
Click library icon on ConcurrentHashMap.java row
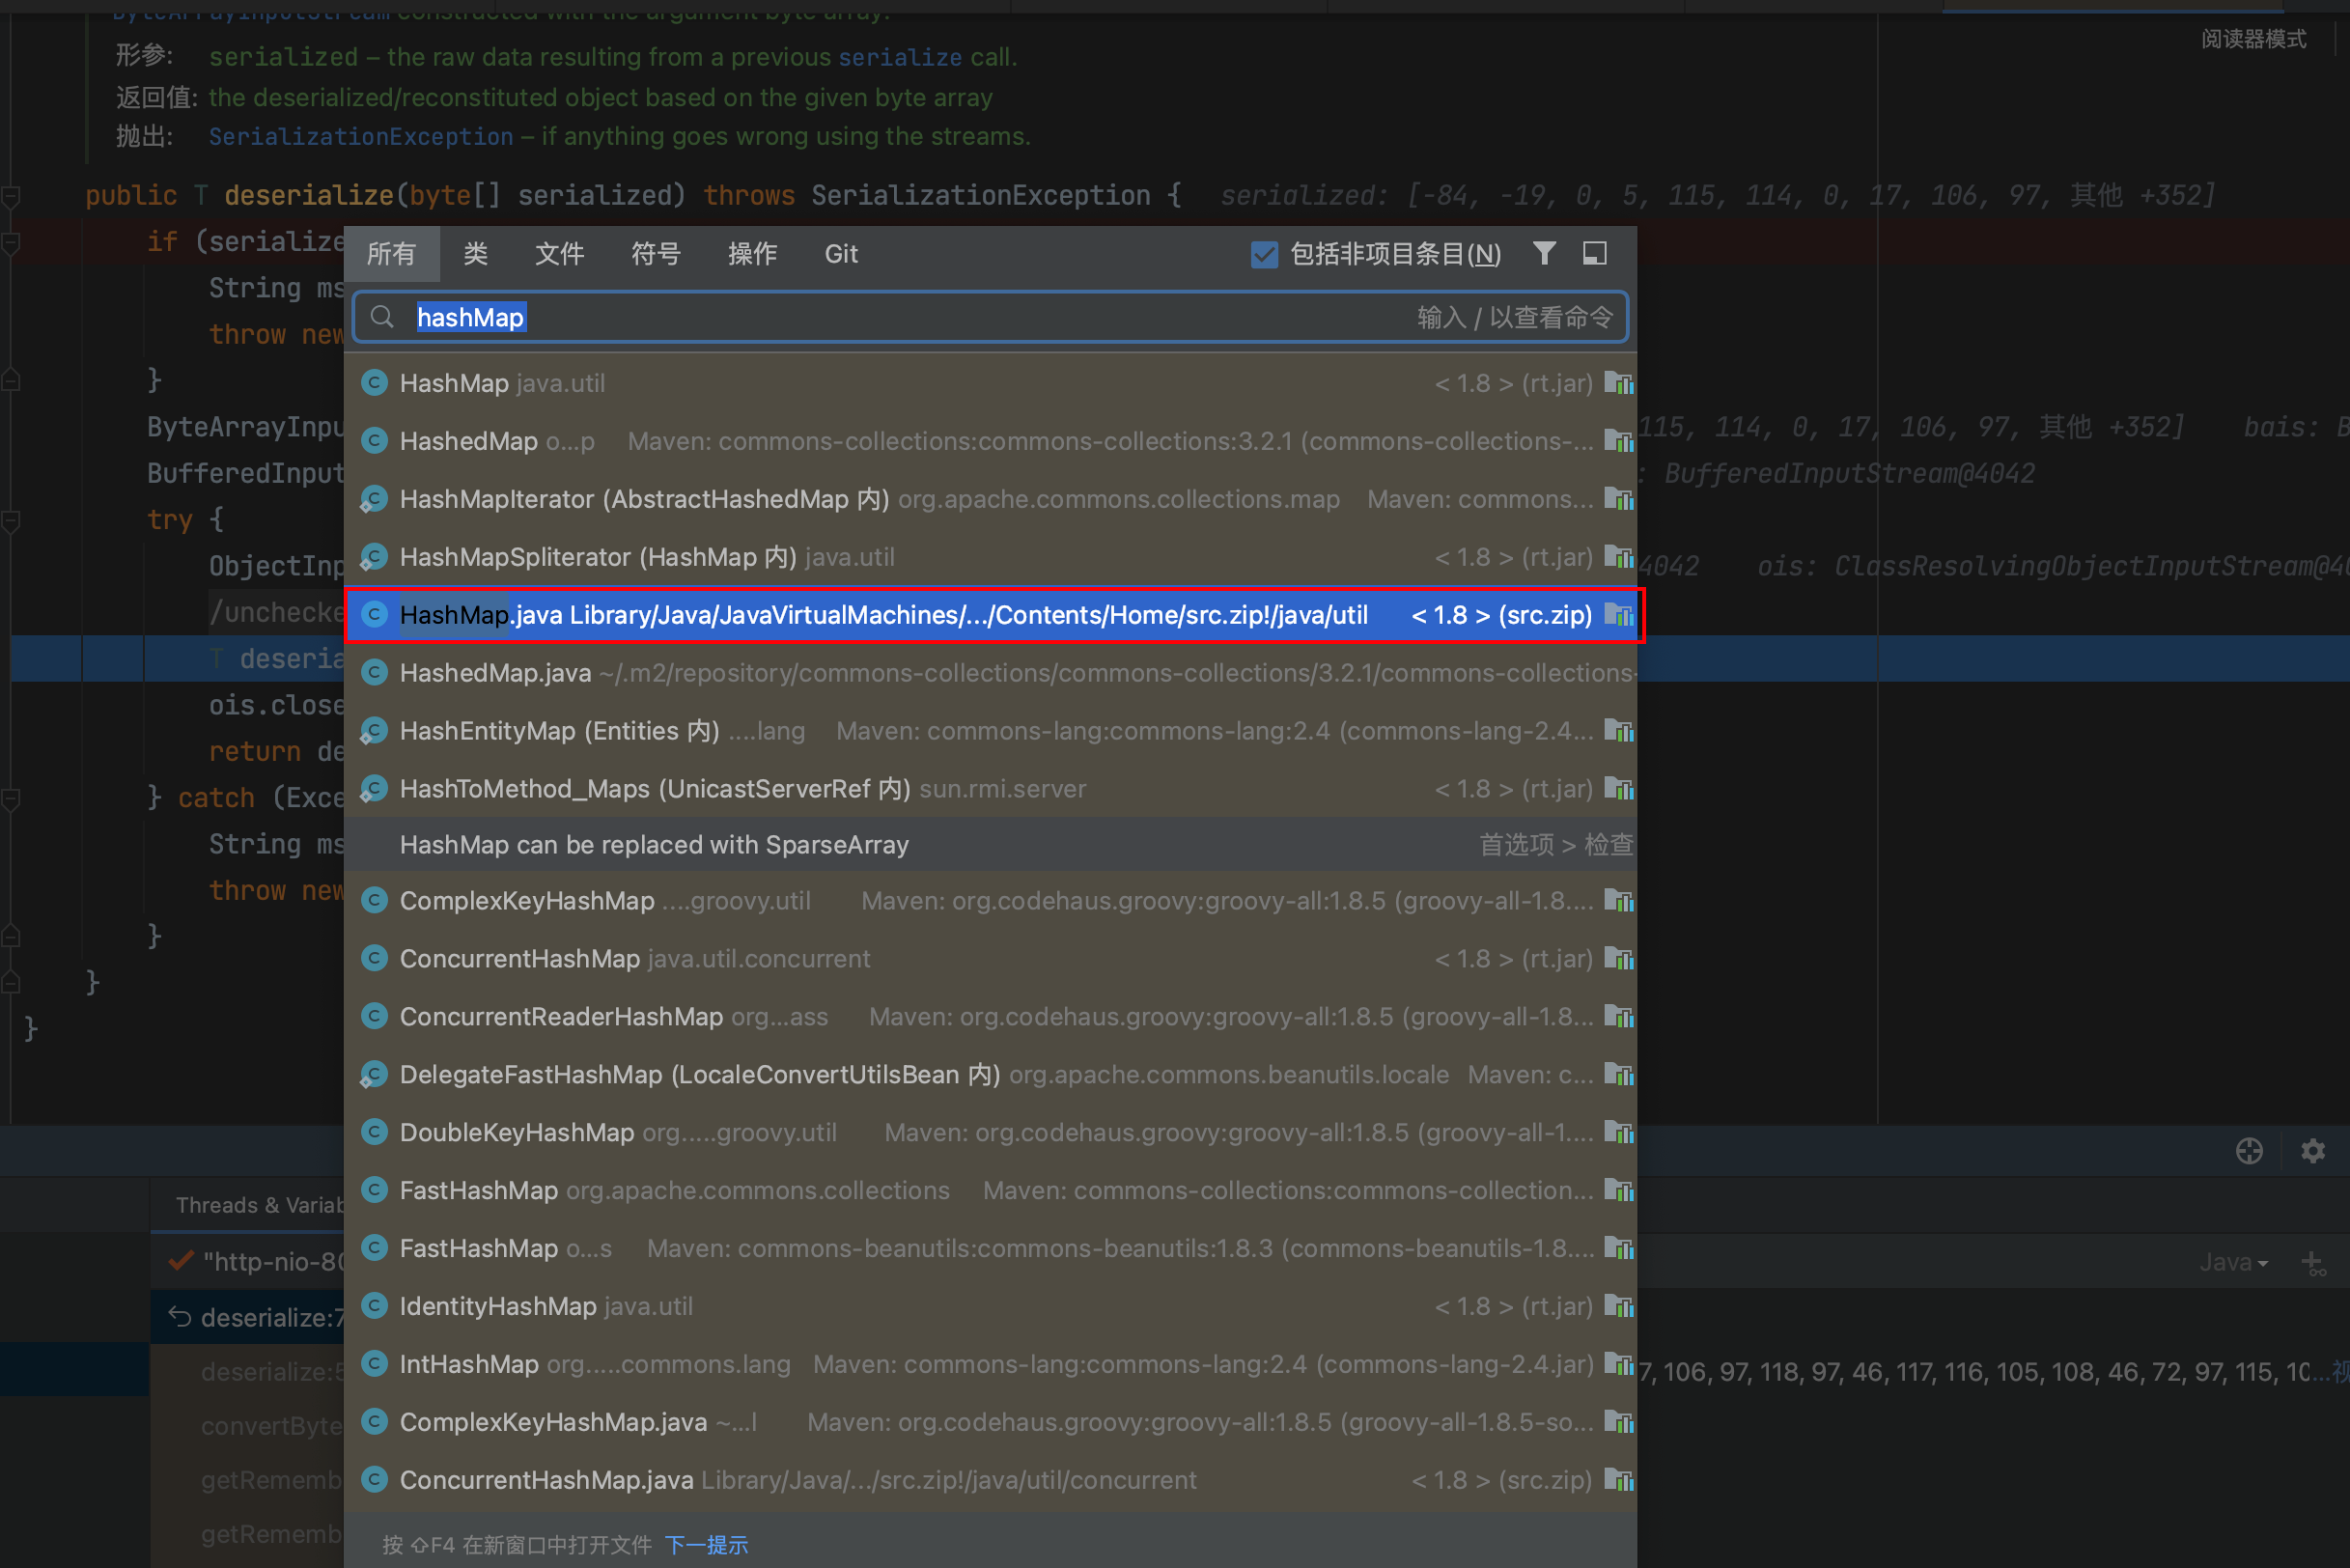[x=1619, y=1480]
